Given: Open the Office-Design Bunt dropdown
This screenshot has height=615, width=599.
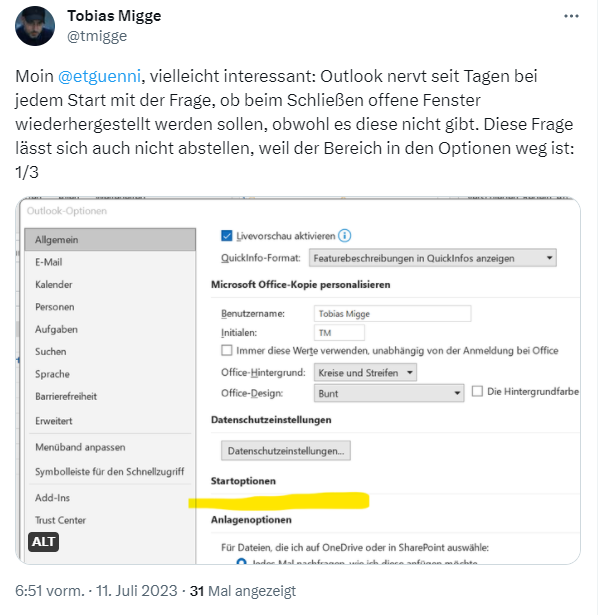Looking at the screenshot, I should coord(389,393).
